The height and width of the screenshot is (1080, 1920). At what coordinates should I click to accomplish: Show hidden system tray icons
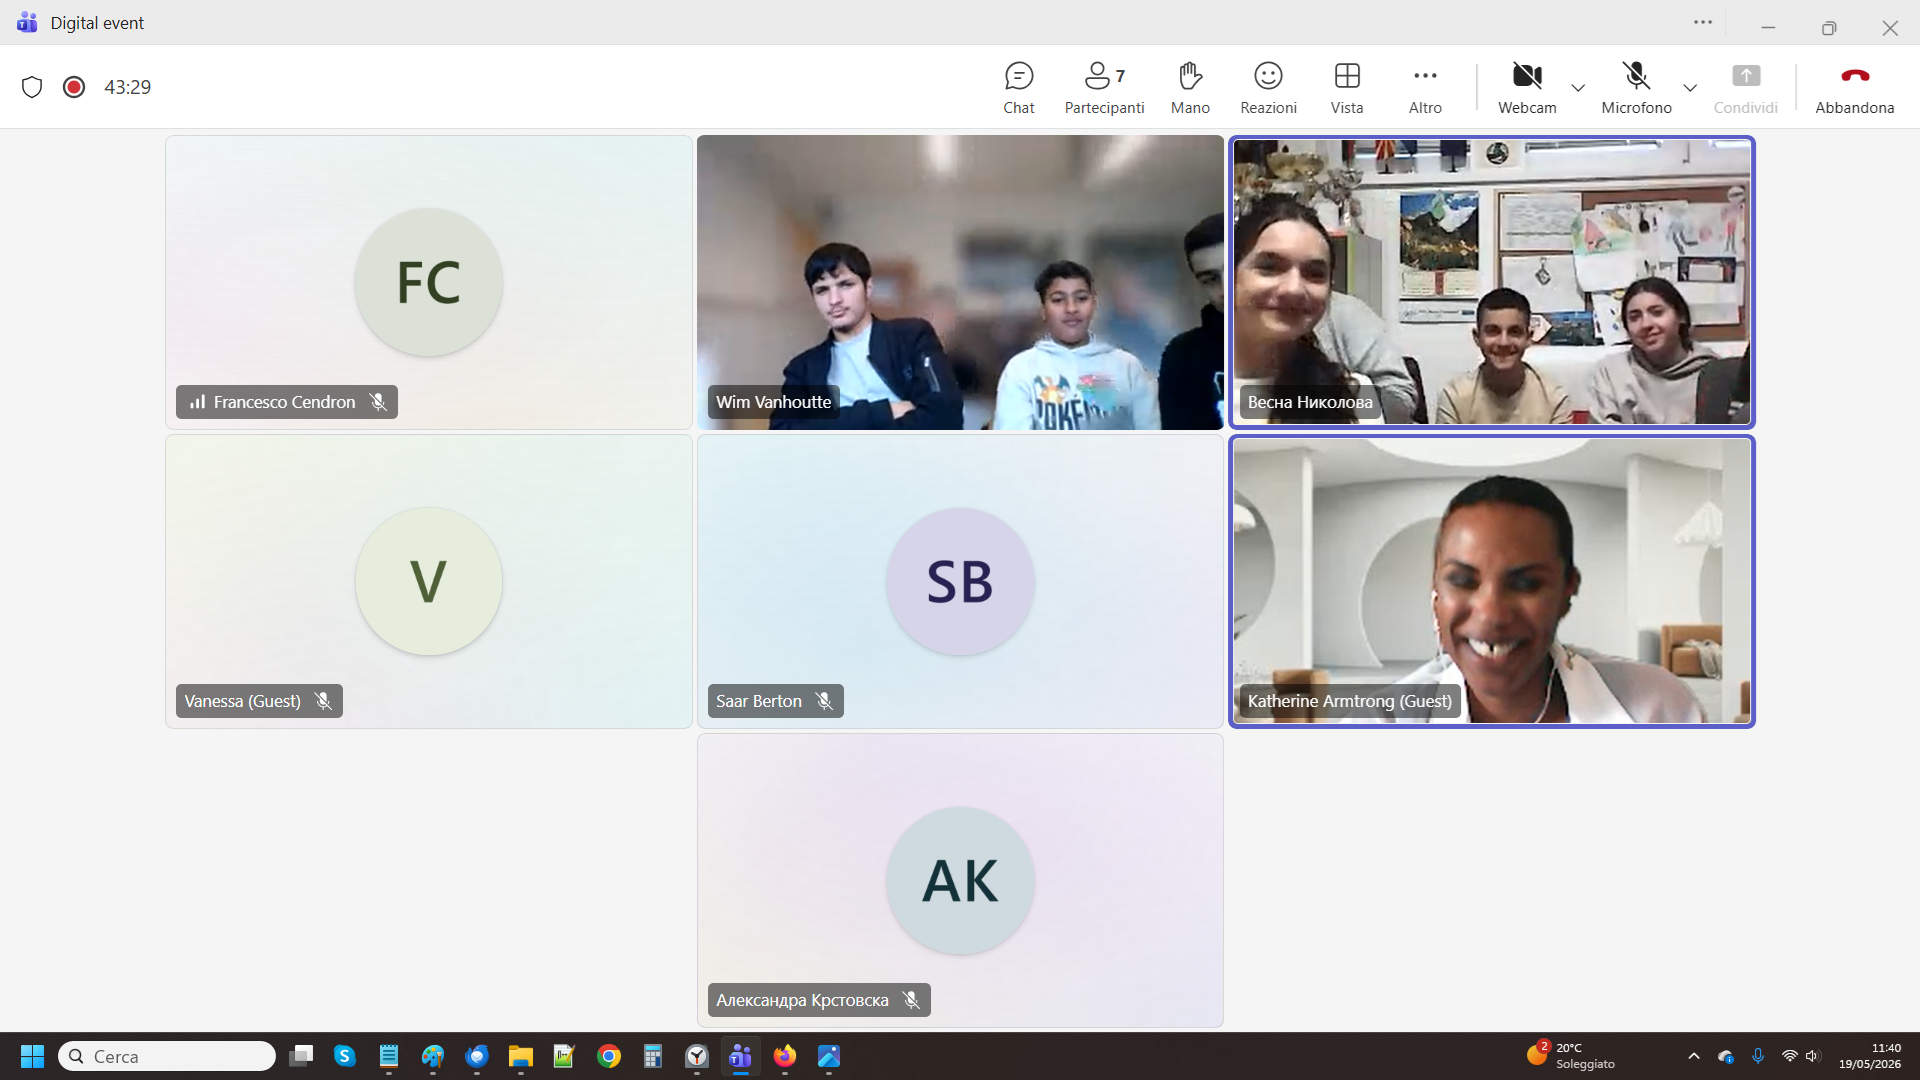pyautogui.click(x=1694, y=1056)
